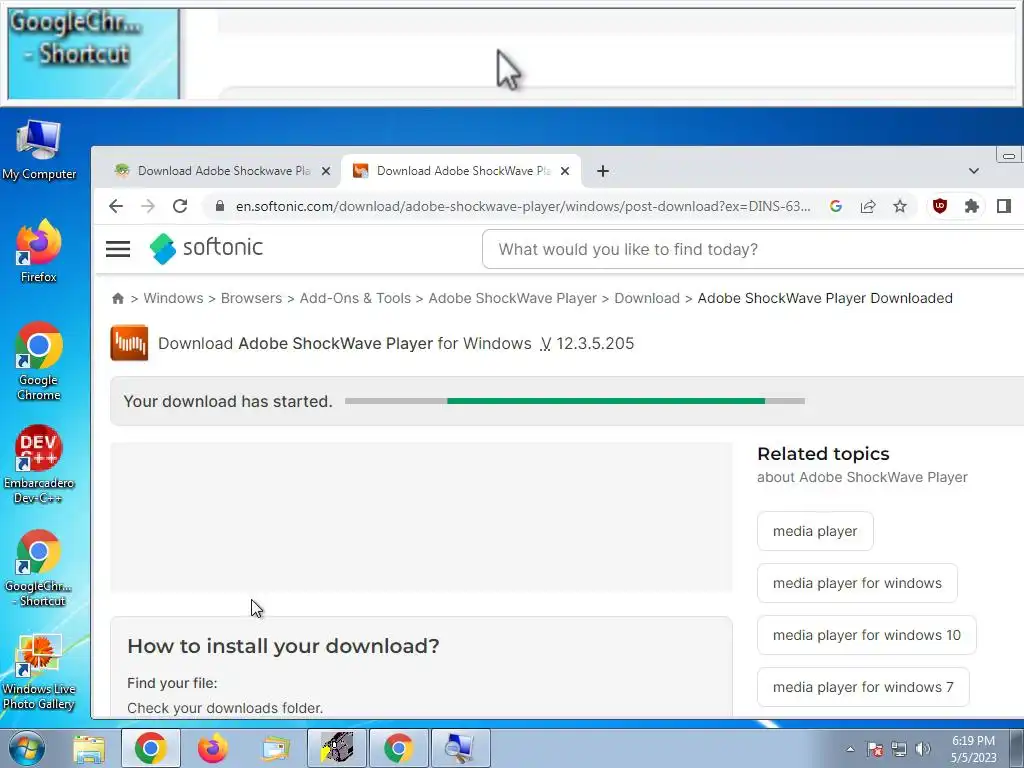Click the Google icon in address bar
The height and width of the screenshot is (768, 1024).
(835, 206)
